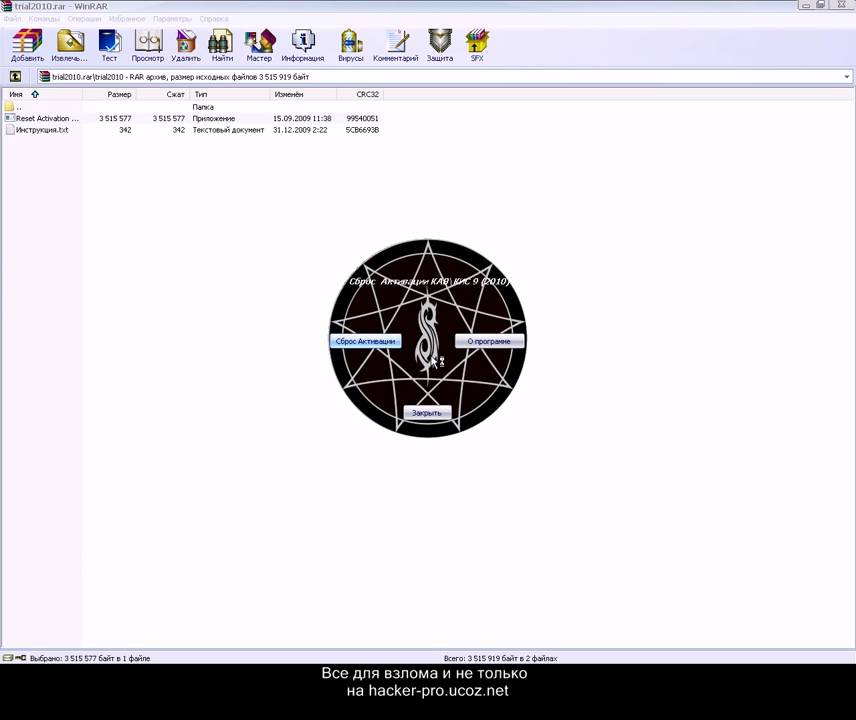Click the Защита (Protect) shield icon
Viewport: 856px width, 720px height.
pyautogui.click(x=440, y=45)
